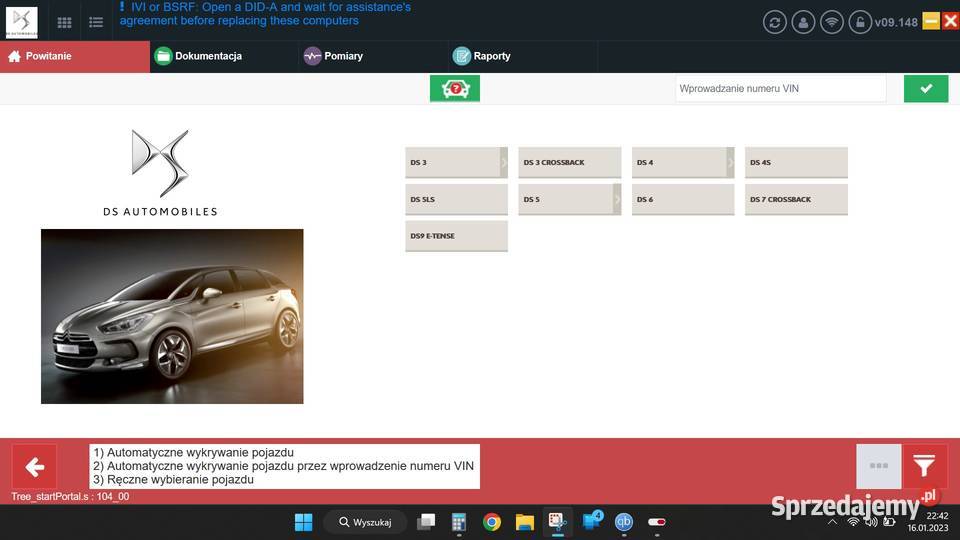This screenshot has width=960, height=540.
Task: Click the DS Automobiles logo icon in header
Action: [x=21, y=22]
